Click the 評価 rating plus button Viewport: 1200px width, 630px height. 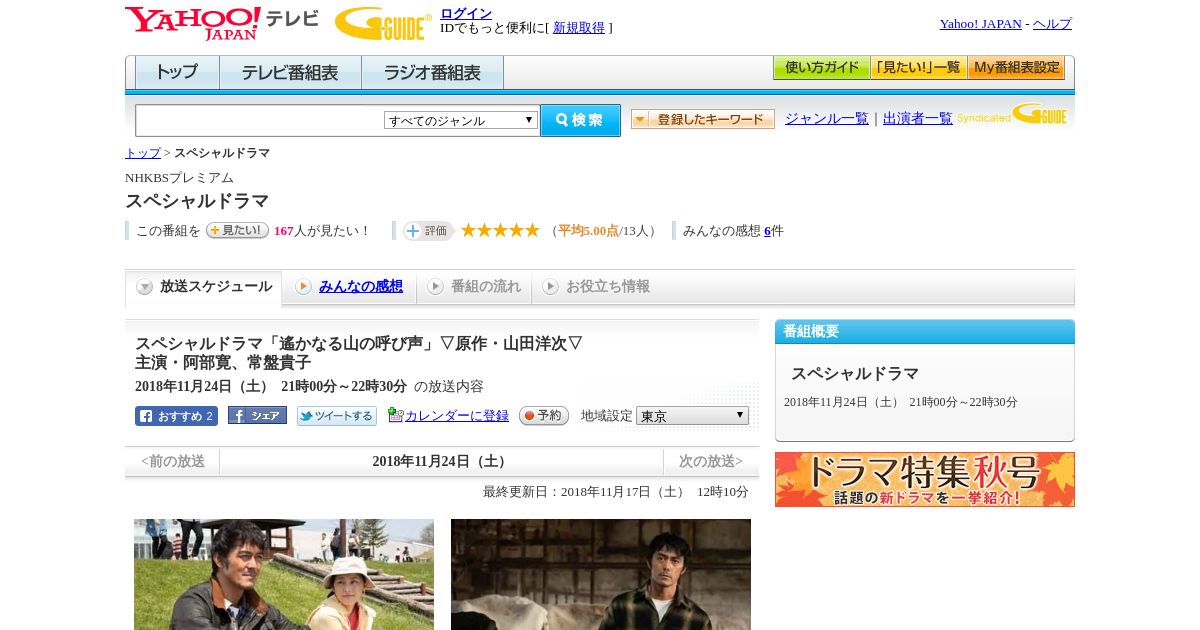[428, 231]
